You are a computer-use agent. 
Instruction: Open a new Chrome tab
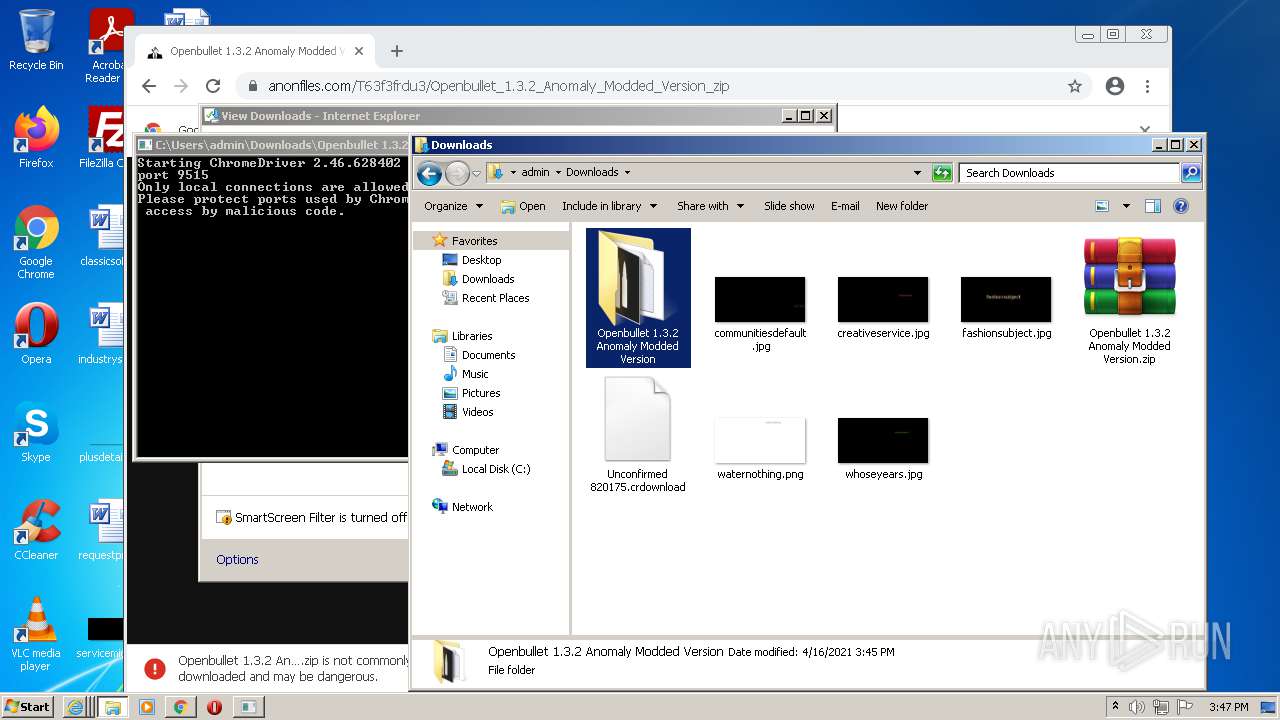[397, 51]
